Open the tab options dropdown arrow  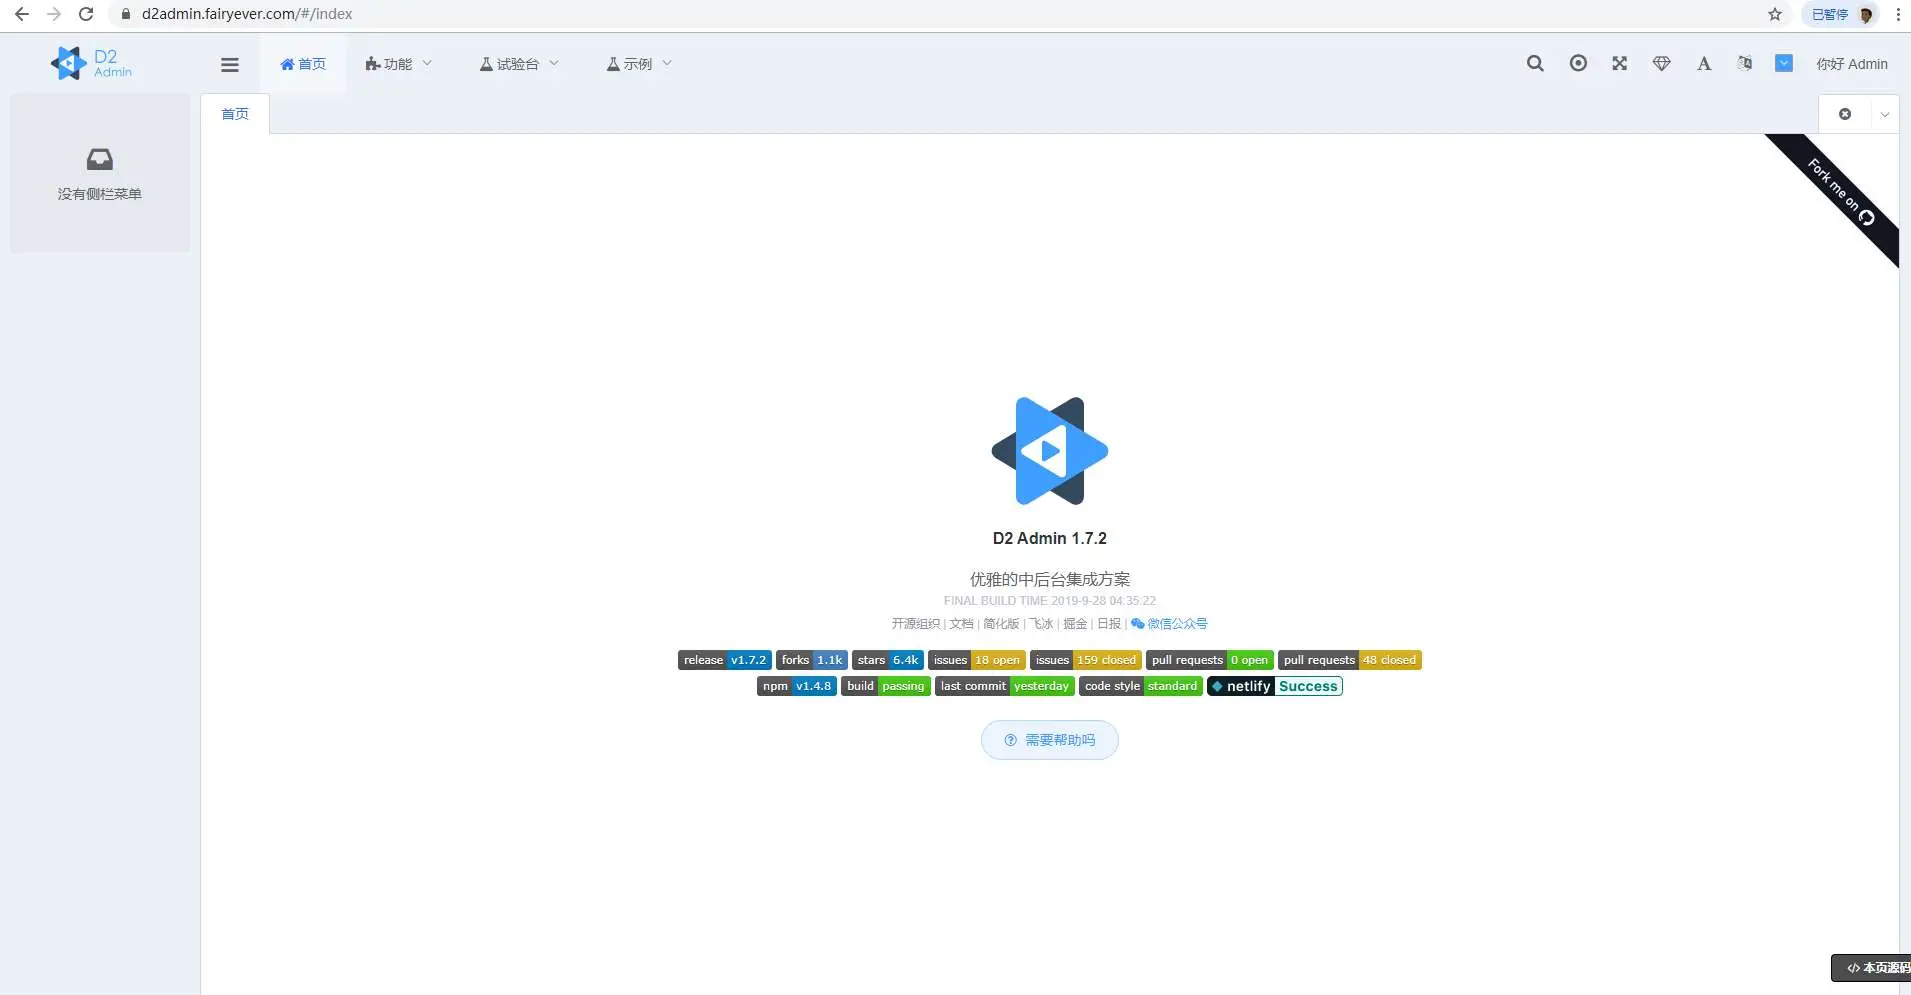[1885, 114]
